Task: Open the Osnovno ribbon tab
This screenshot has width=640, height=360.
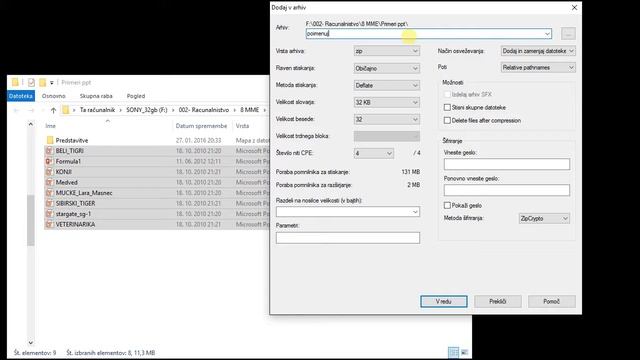Action: pos(53,96)
